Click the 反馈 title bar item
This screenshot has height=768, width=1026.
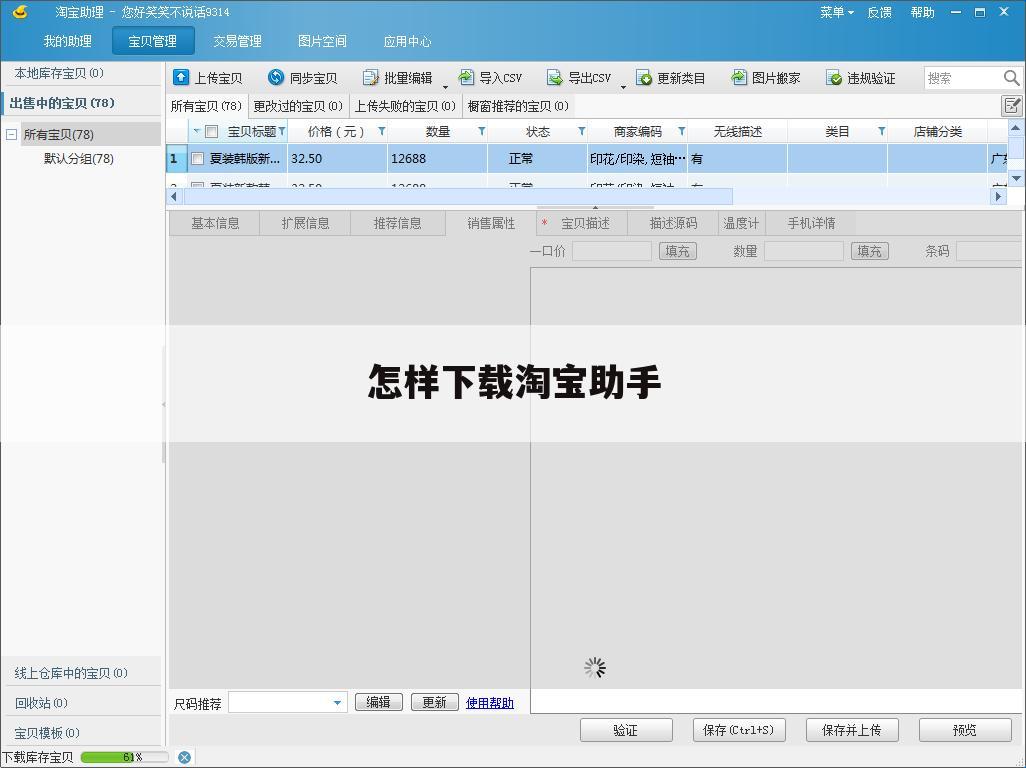[x=879, y=12]
